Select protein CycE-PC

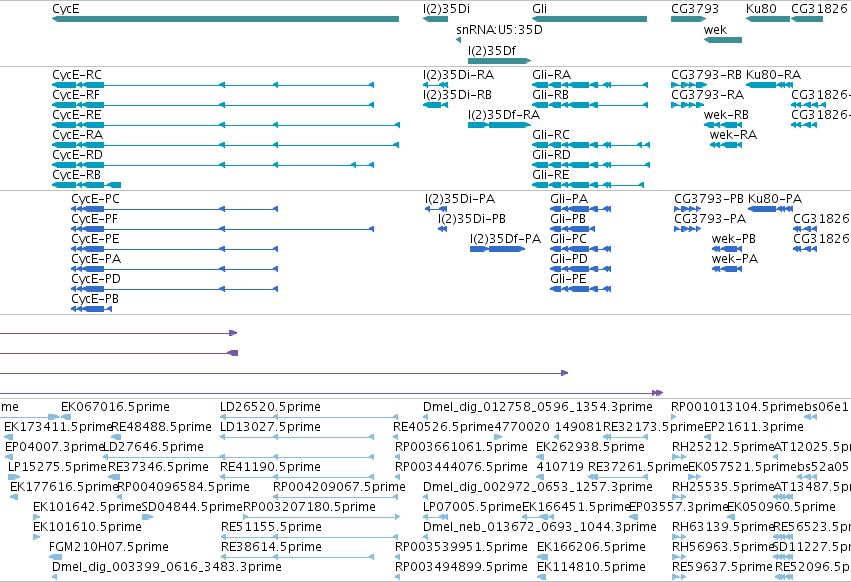(x=174, y=209)
